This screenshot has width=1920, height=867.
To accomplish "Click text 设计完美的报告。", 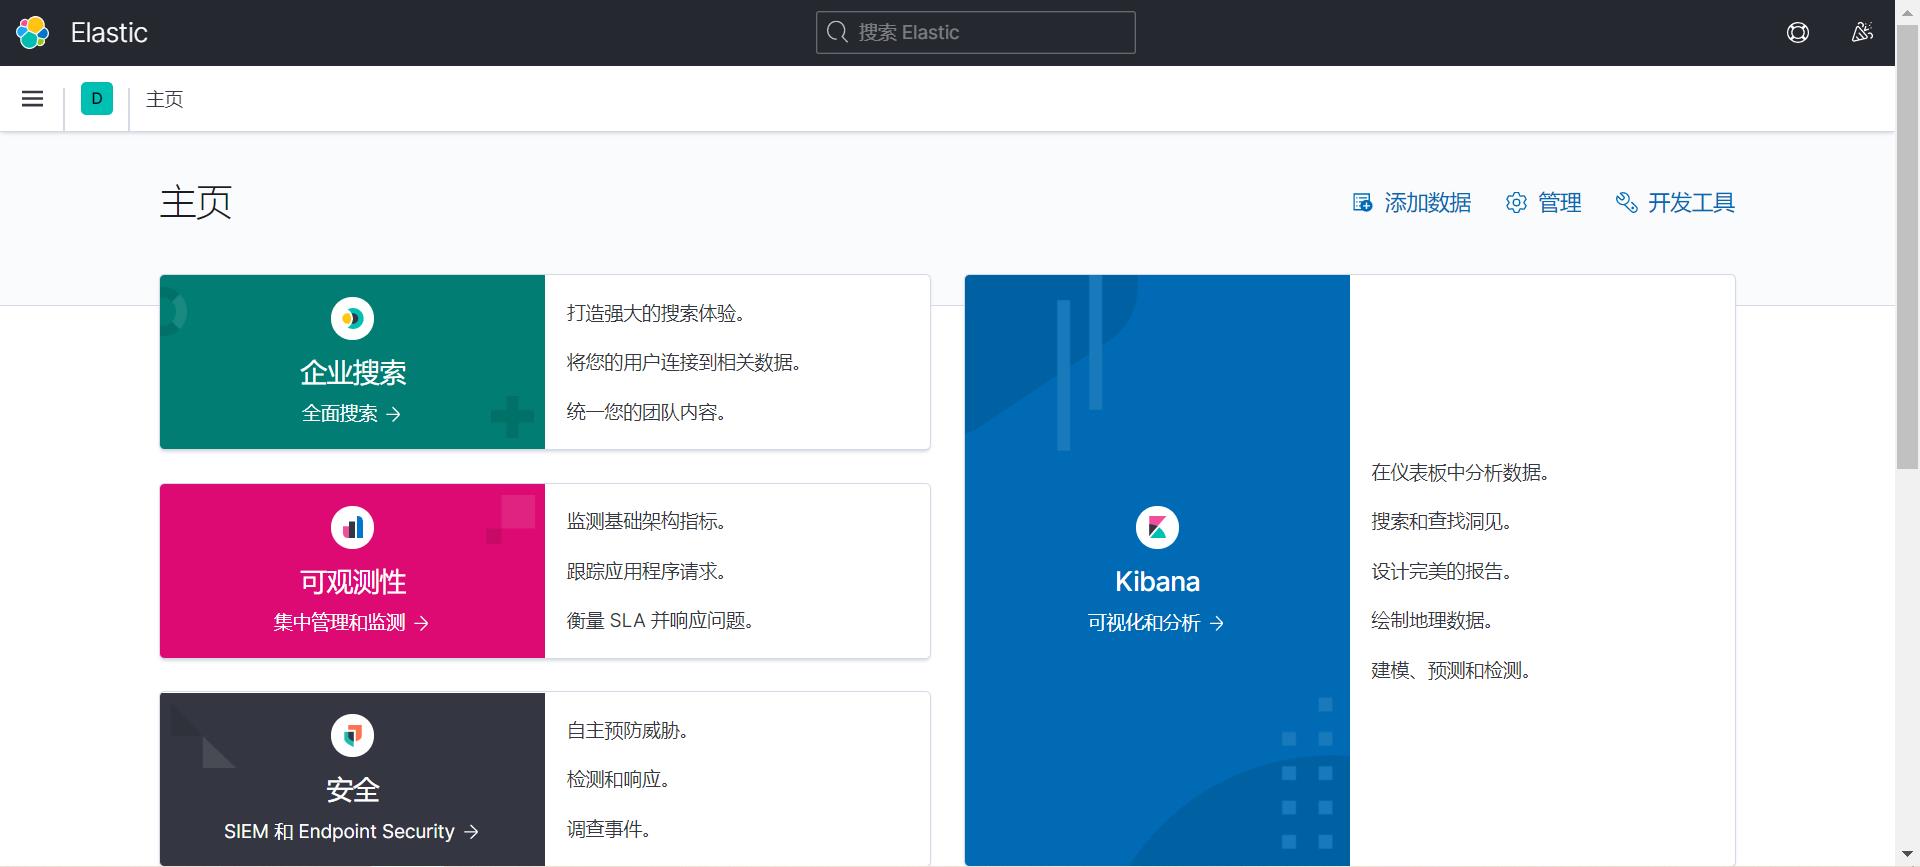I will click(x=1441, y=572).
